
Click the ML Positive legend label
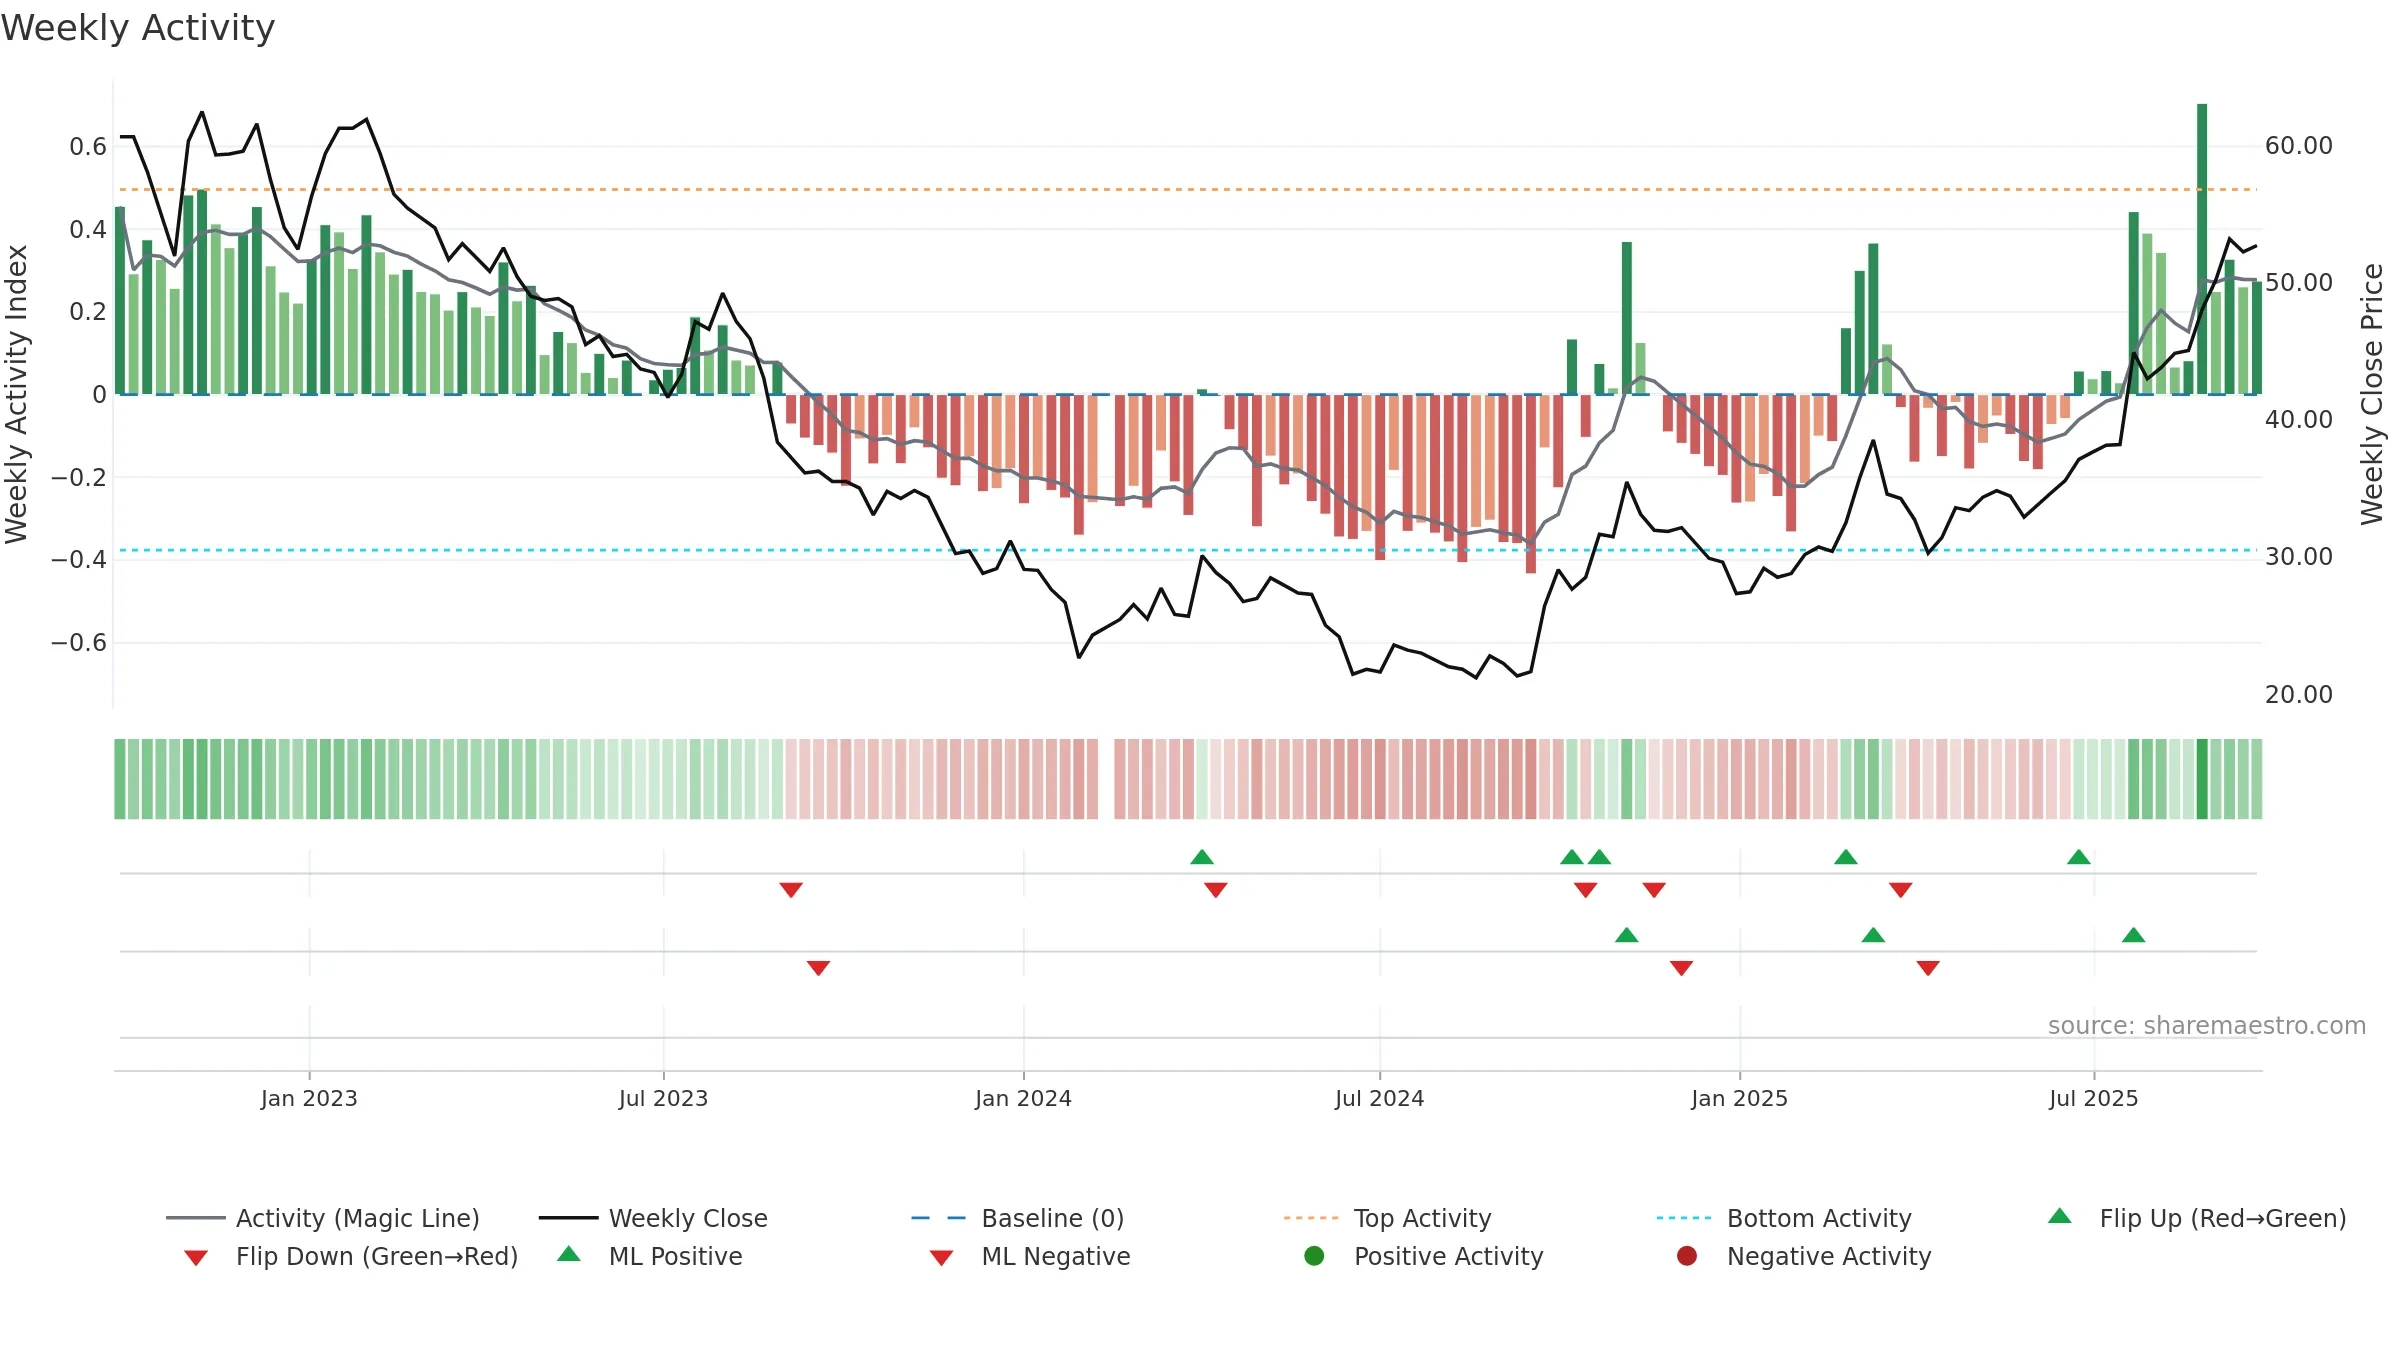675,1256
